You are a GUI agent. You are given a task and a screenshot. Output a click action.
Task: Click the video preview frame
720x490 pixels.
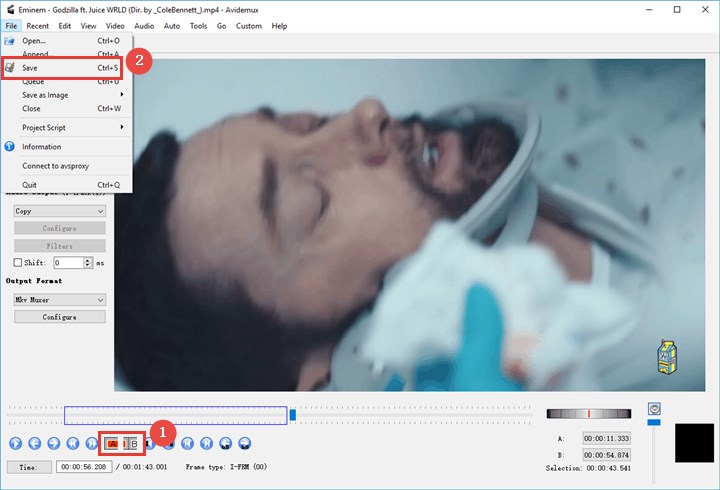[410, 225]
